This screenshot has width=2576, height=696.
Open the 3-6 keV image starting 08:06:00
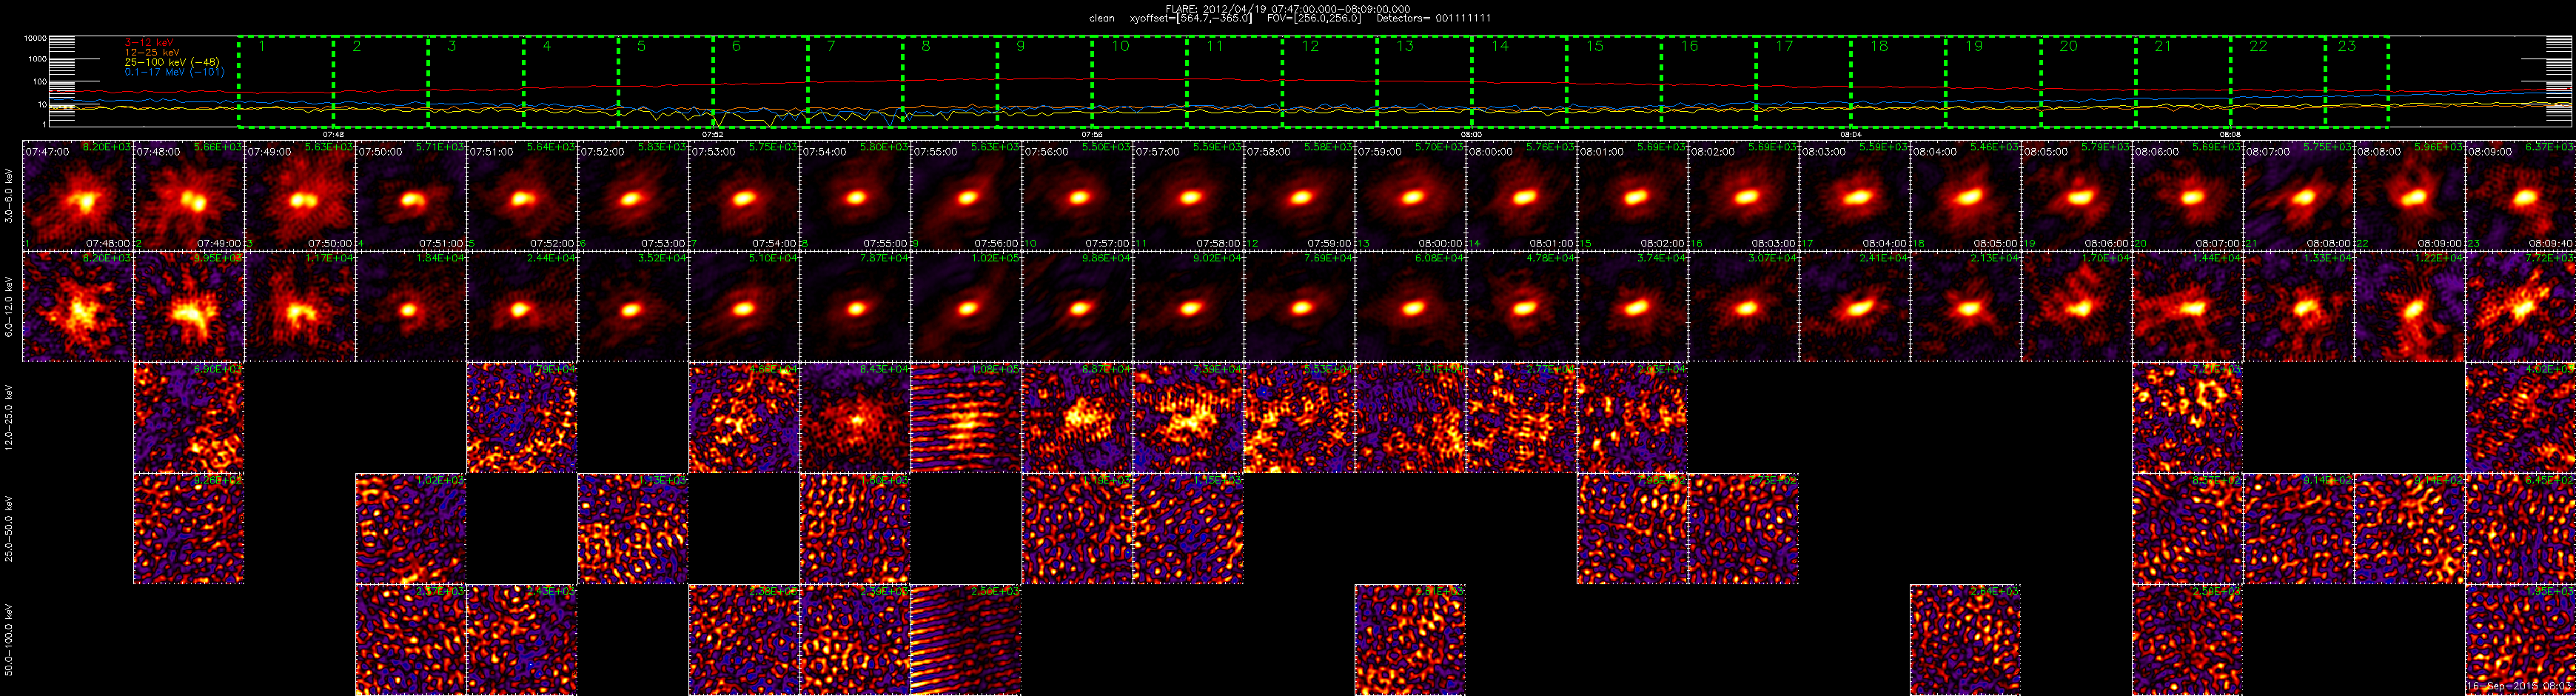pyautogui.click(x=2187, y=196)
